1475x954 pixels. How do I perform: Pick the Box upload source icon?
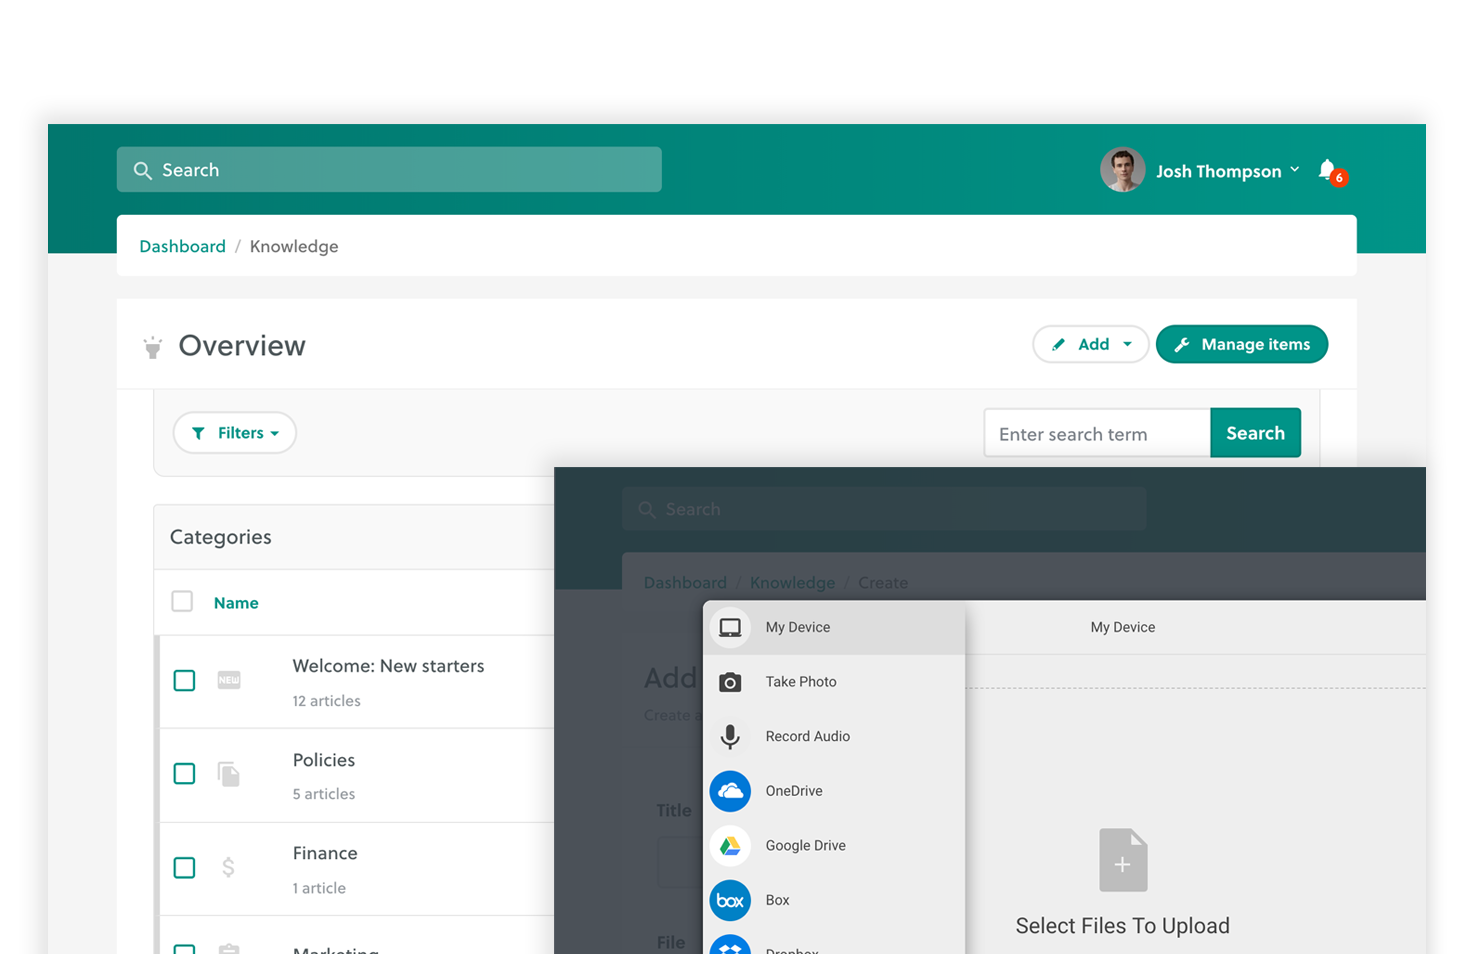(730, 900)
